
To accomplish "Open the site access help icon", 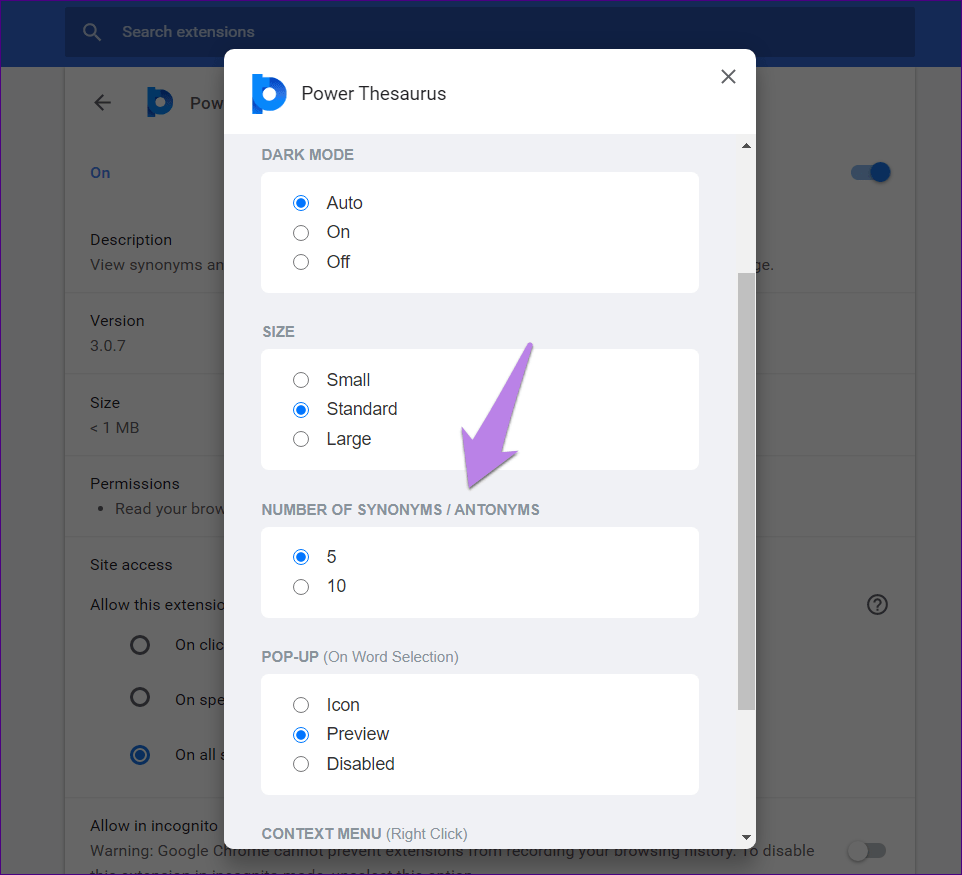I will tap(877, 605).
